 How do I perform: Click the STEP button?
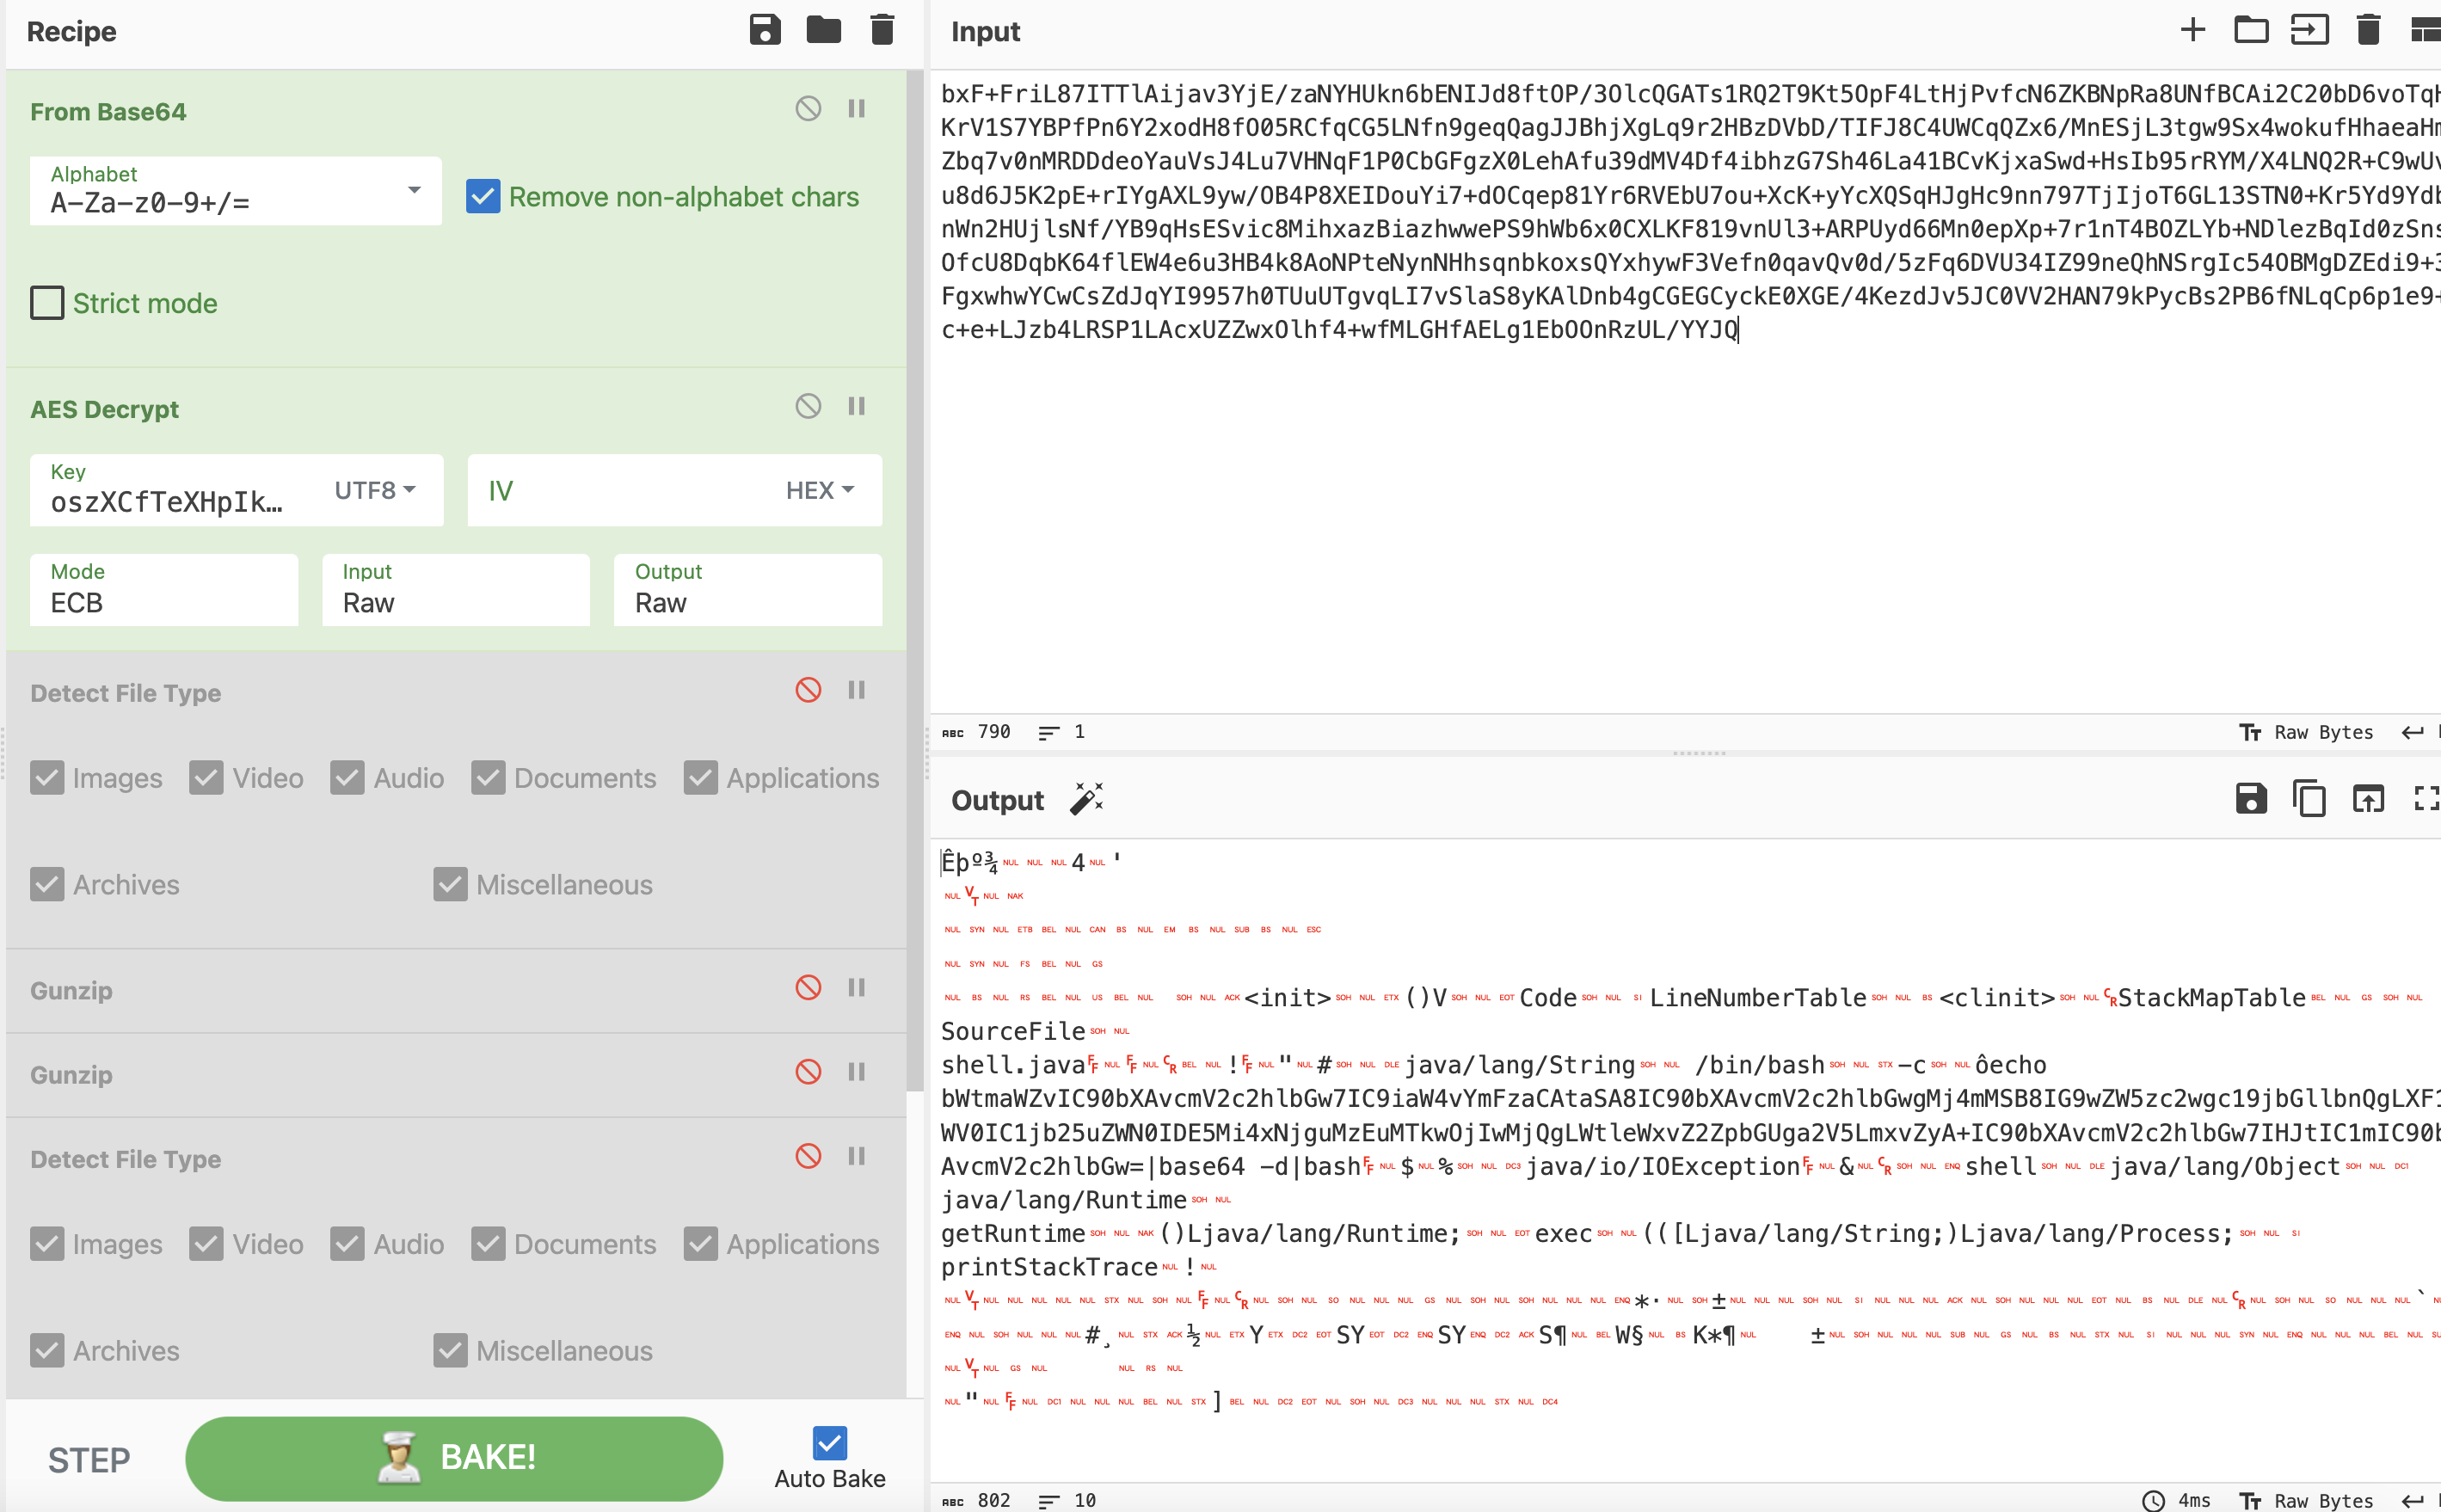[x=88, y=1459]
